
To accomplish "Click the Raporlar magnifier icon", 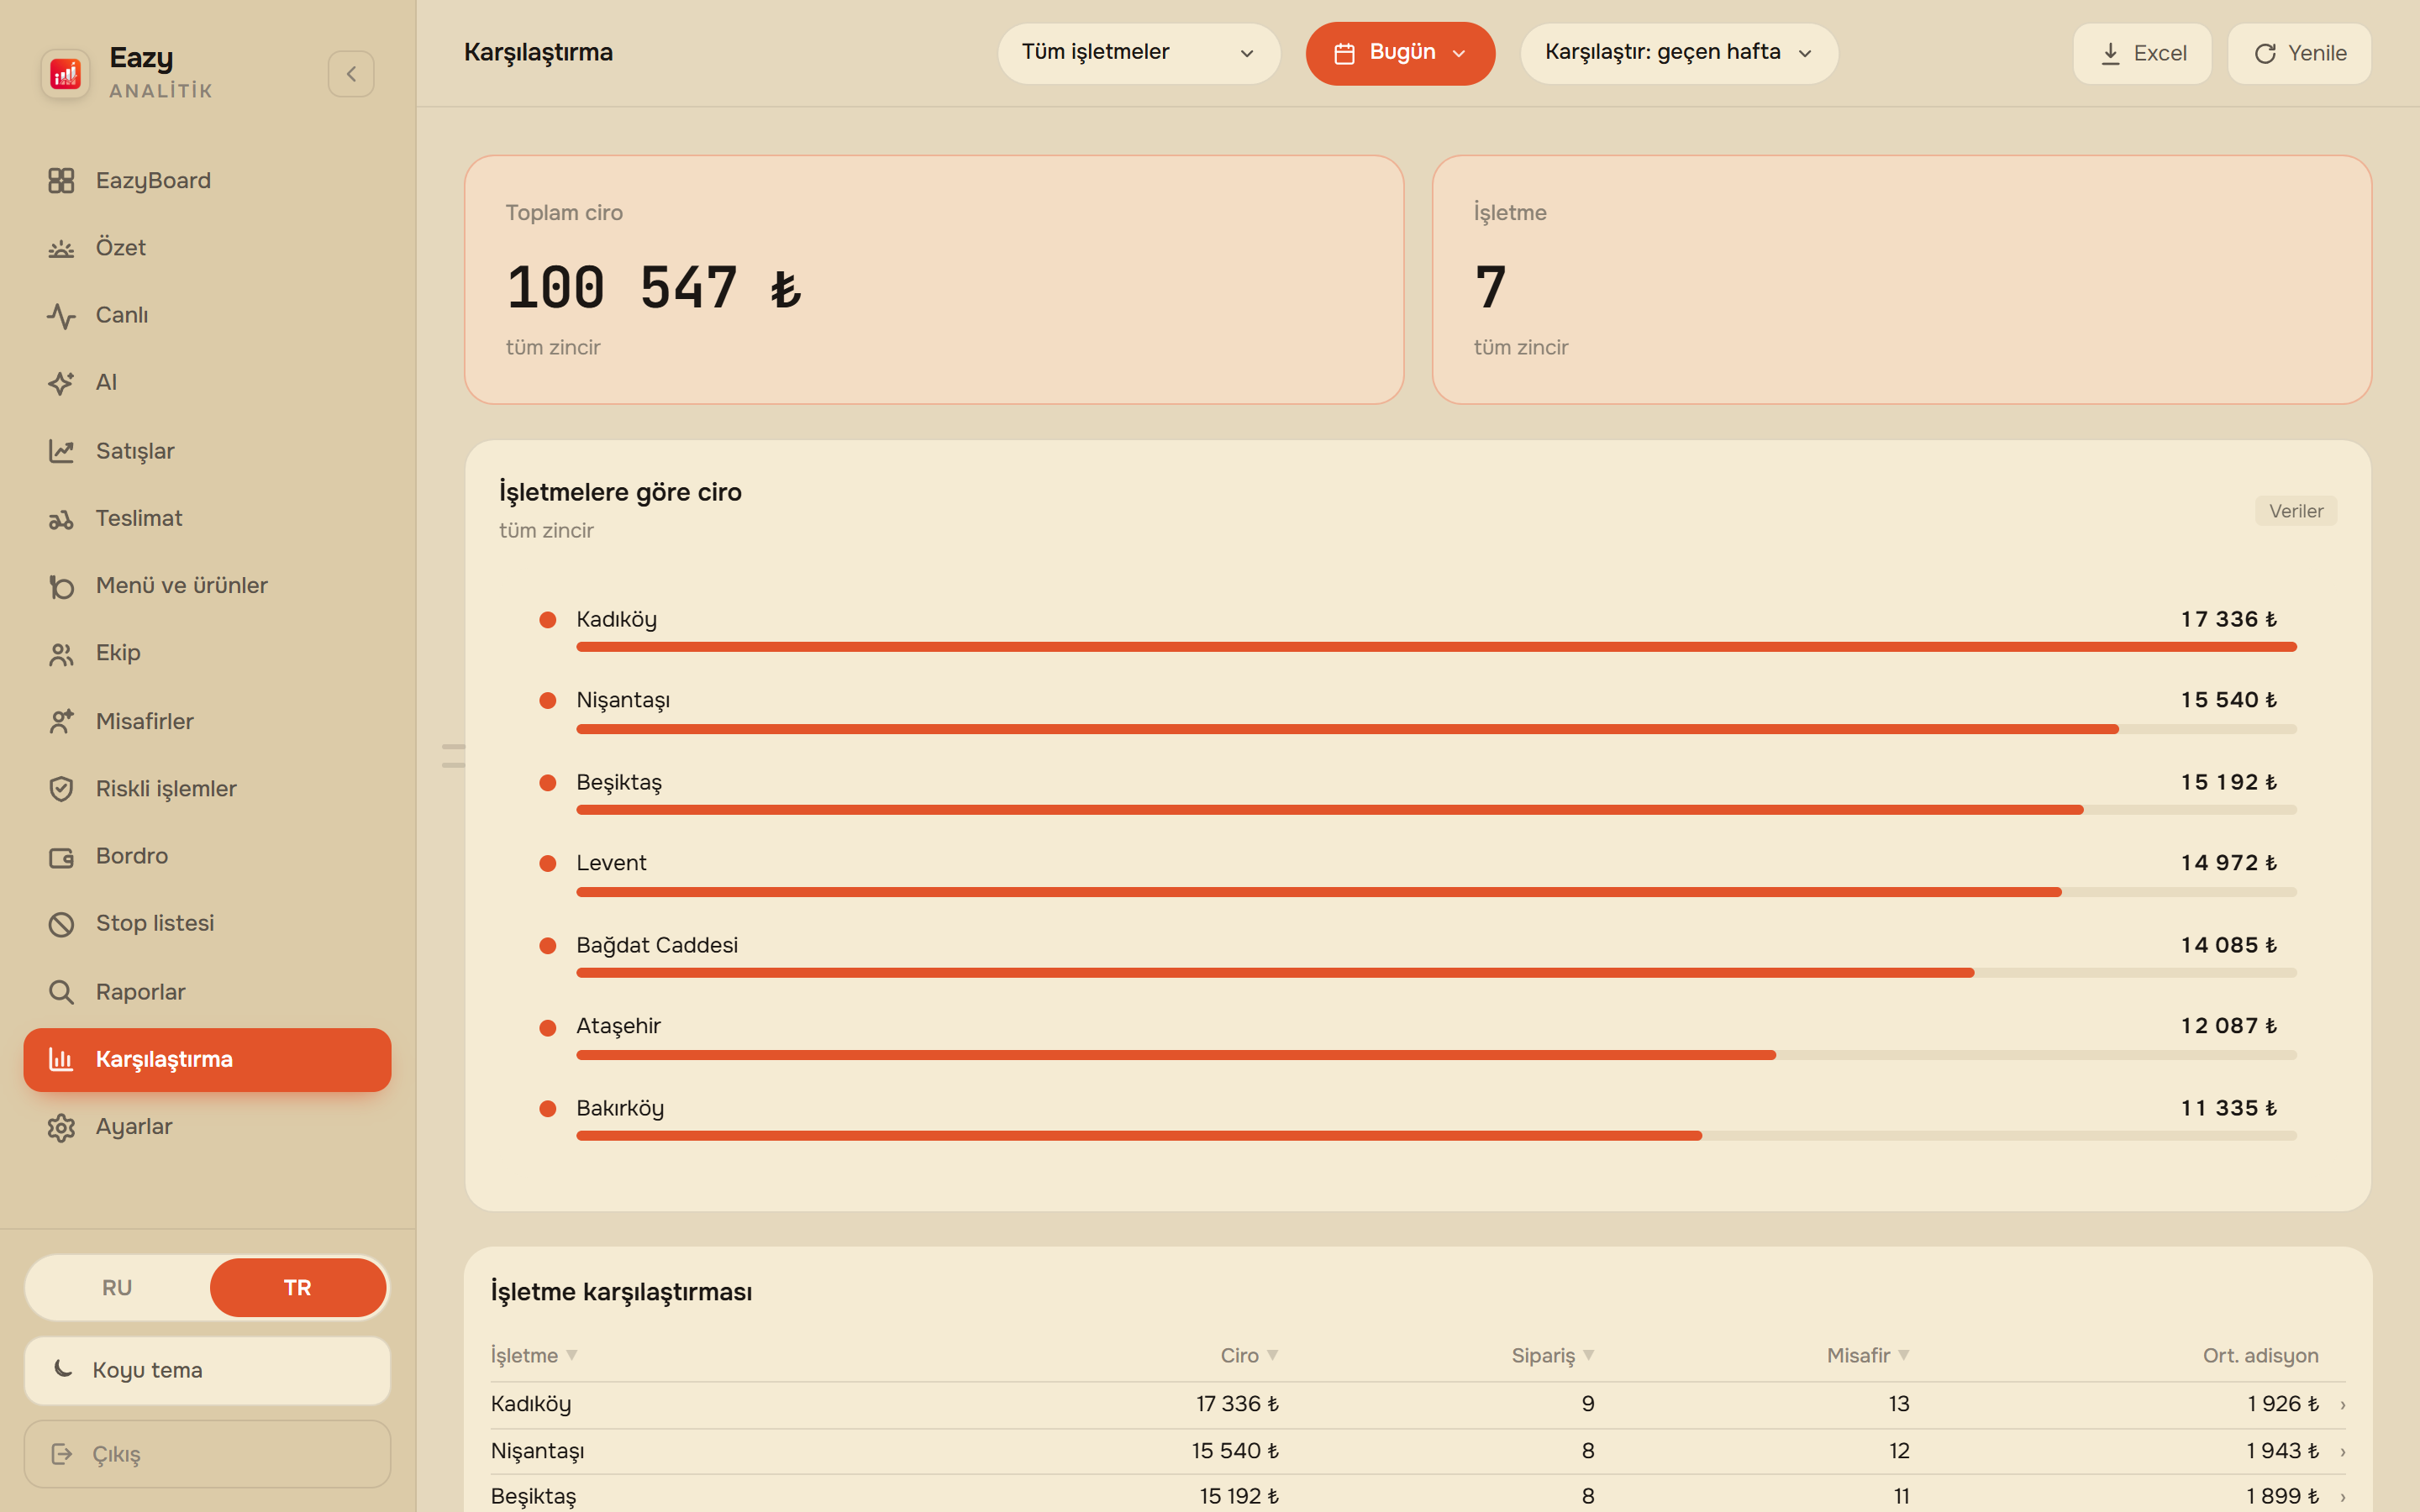I will click(61, 992).
